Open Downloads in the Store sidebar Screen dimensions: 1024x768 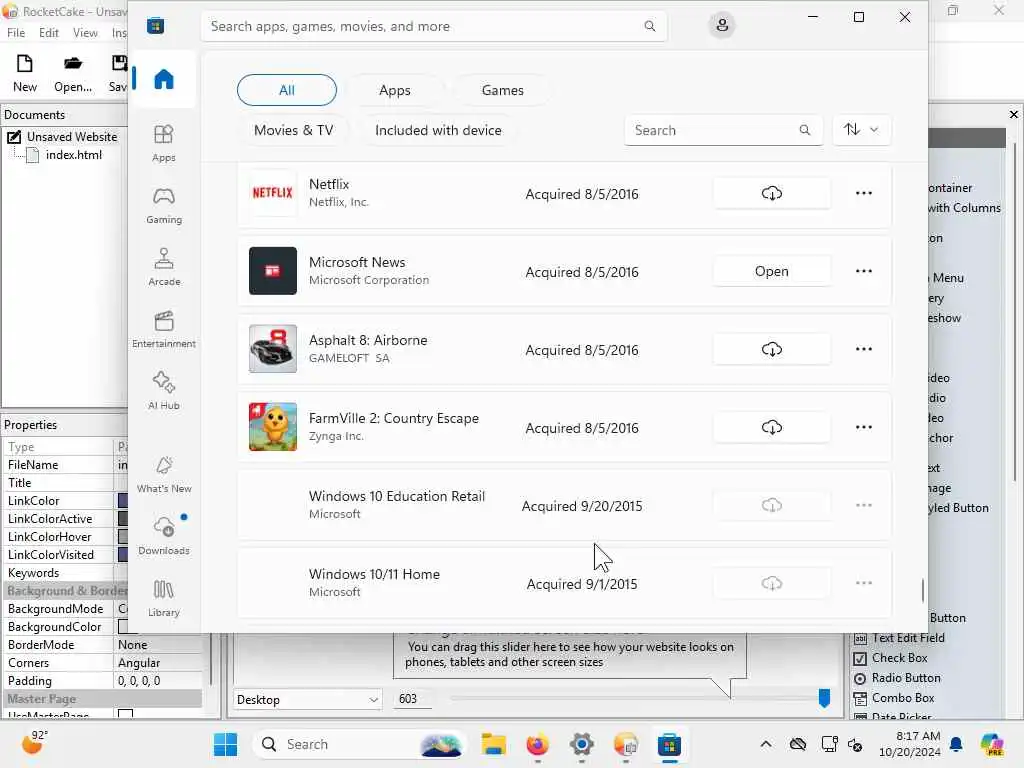click(163, 536)
